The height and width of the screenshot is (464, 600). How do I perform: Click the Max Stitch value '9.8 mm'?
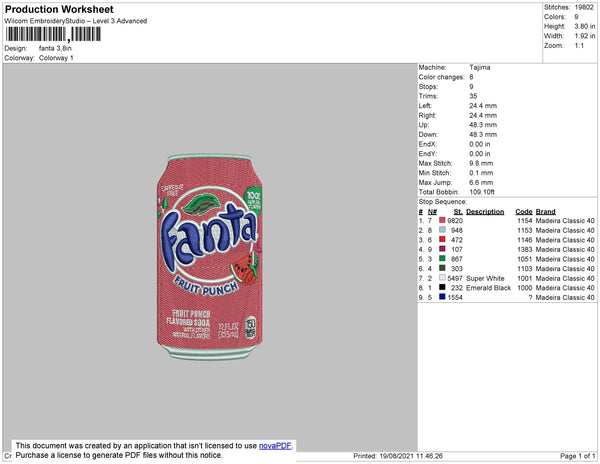pos(481,163)
